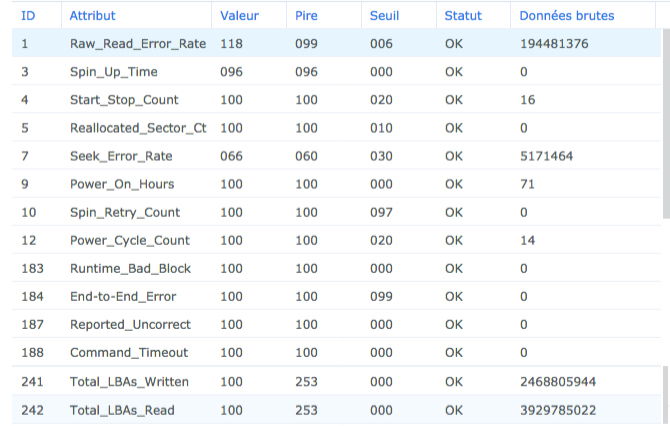The width and height of the screenshot is (670, 426).
Task: Click the OK status of Command_Timeout
Action: click(x=454, y=353)
